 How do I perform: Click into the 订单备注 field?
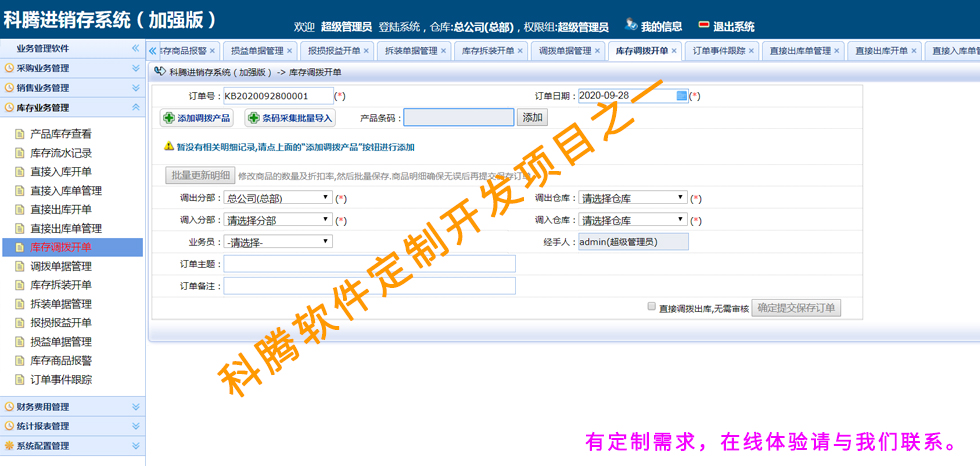[369, 286]
